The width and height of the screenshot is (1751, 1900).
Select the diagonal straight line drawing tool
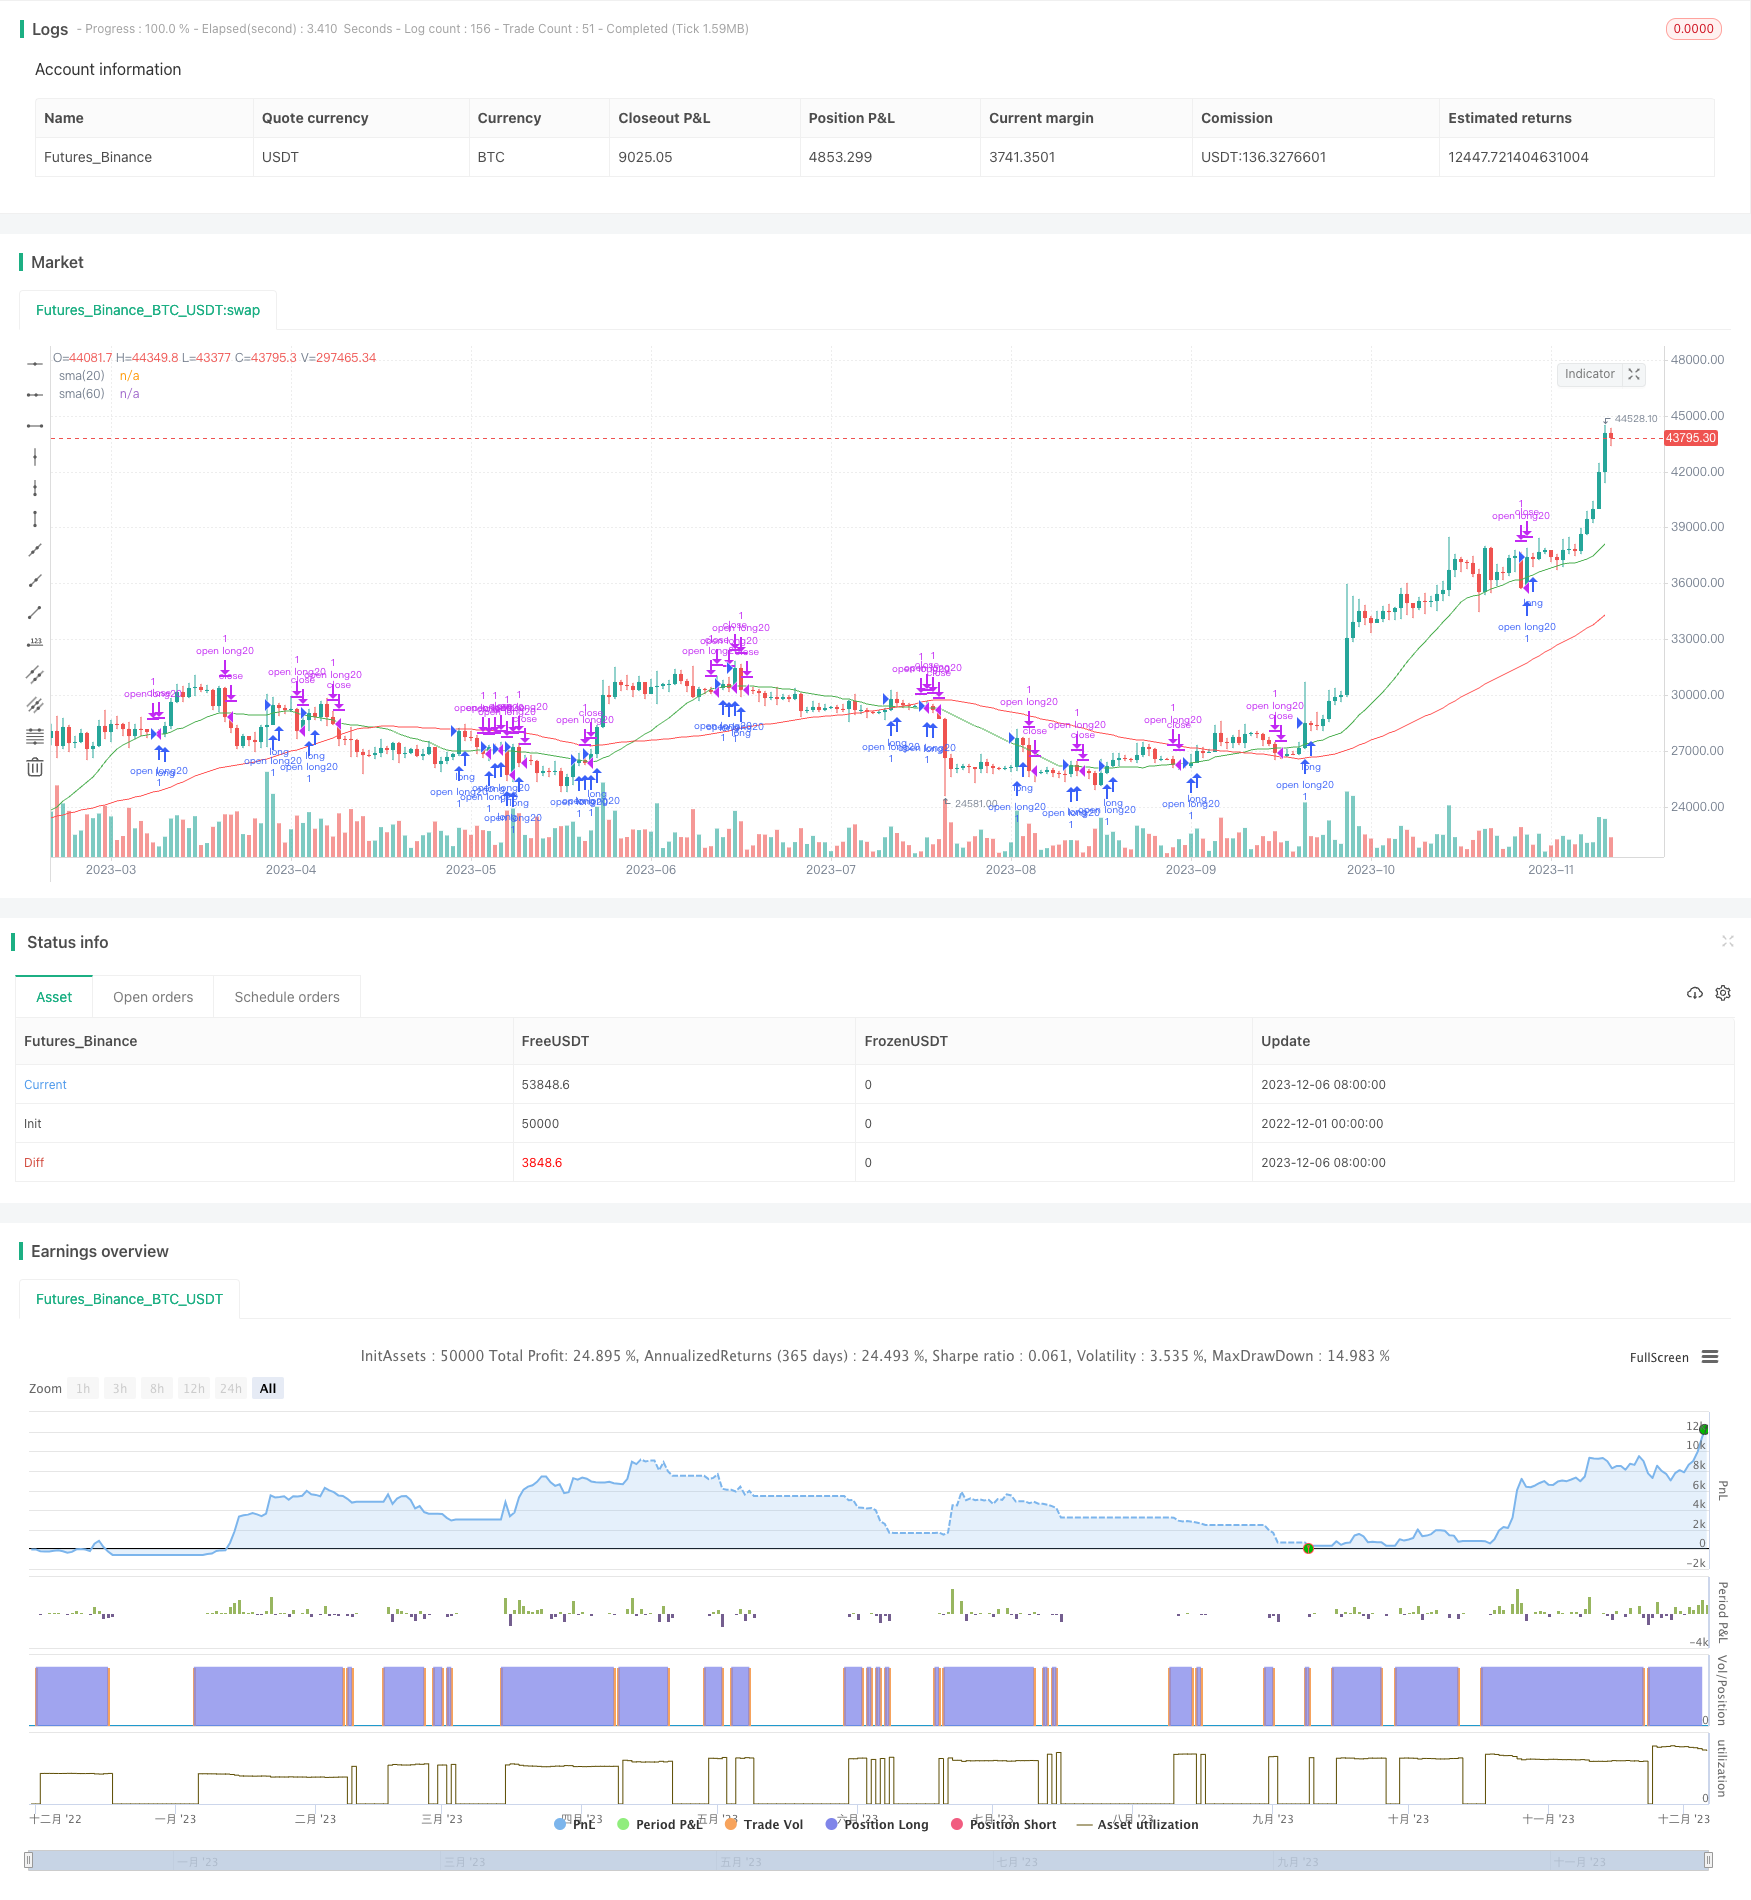(35, 550)
